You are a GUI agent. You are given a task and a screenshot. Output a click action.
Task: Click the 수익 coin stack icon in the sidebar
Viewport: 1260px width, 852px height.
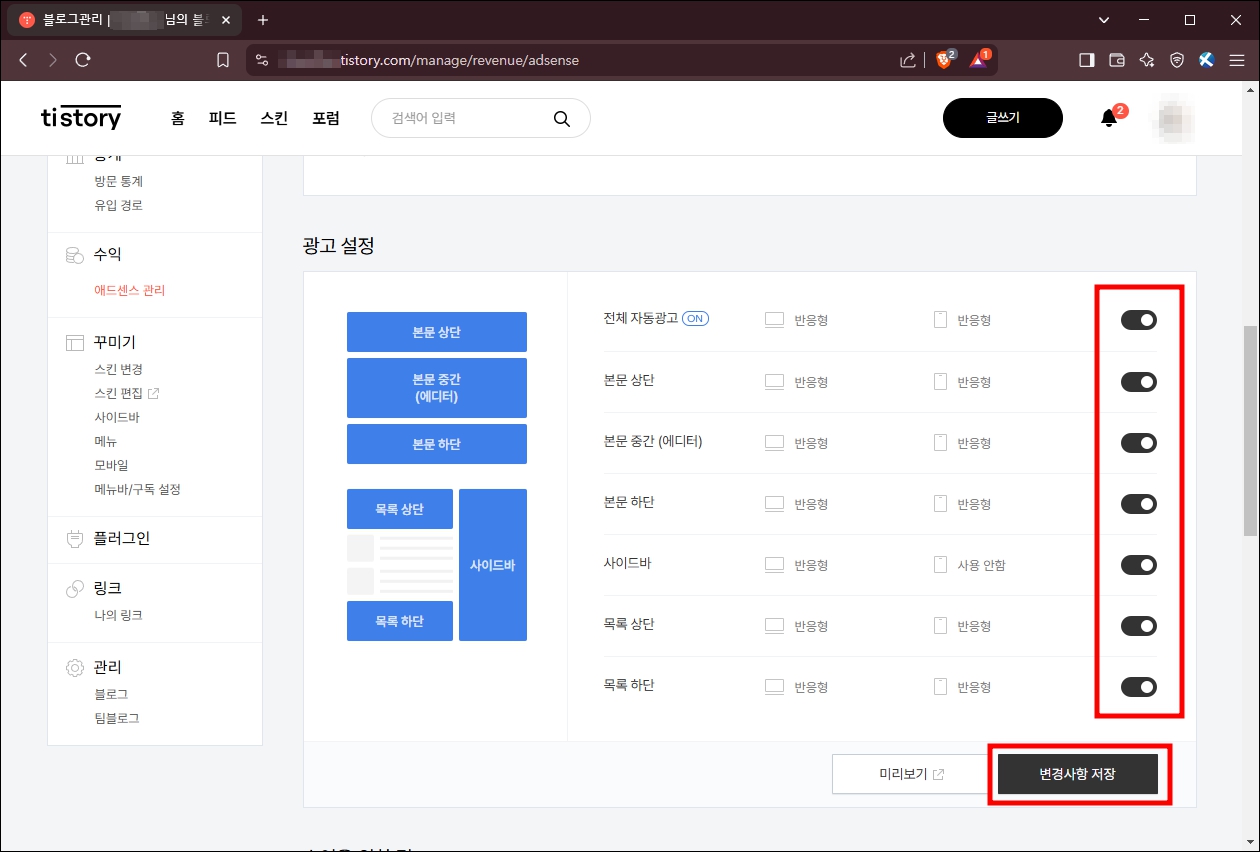point(75,255)
